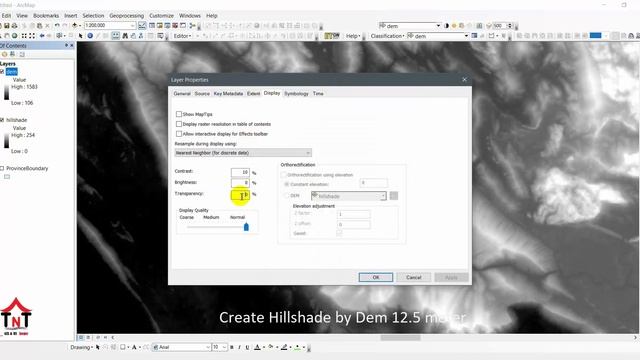Image resolution: width=640 pixels, height=360 pixels.
Task: Switch to the General tab
Action: [x=182, y=93]
